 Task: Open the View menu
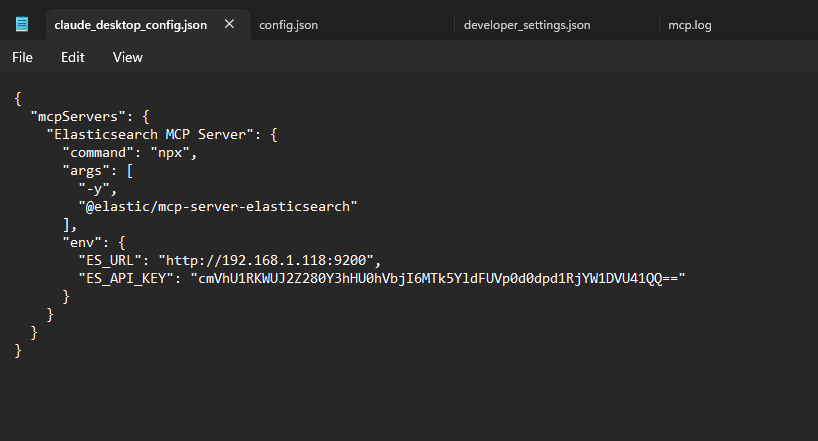click(128, 58)
